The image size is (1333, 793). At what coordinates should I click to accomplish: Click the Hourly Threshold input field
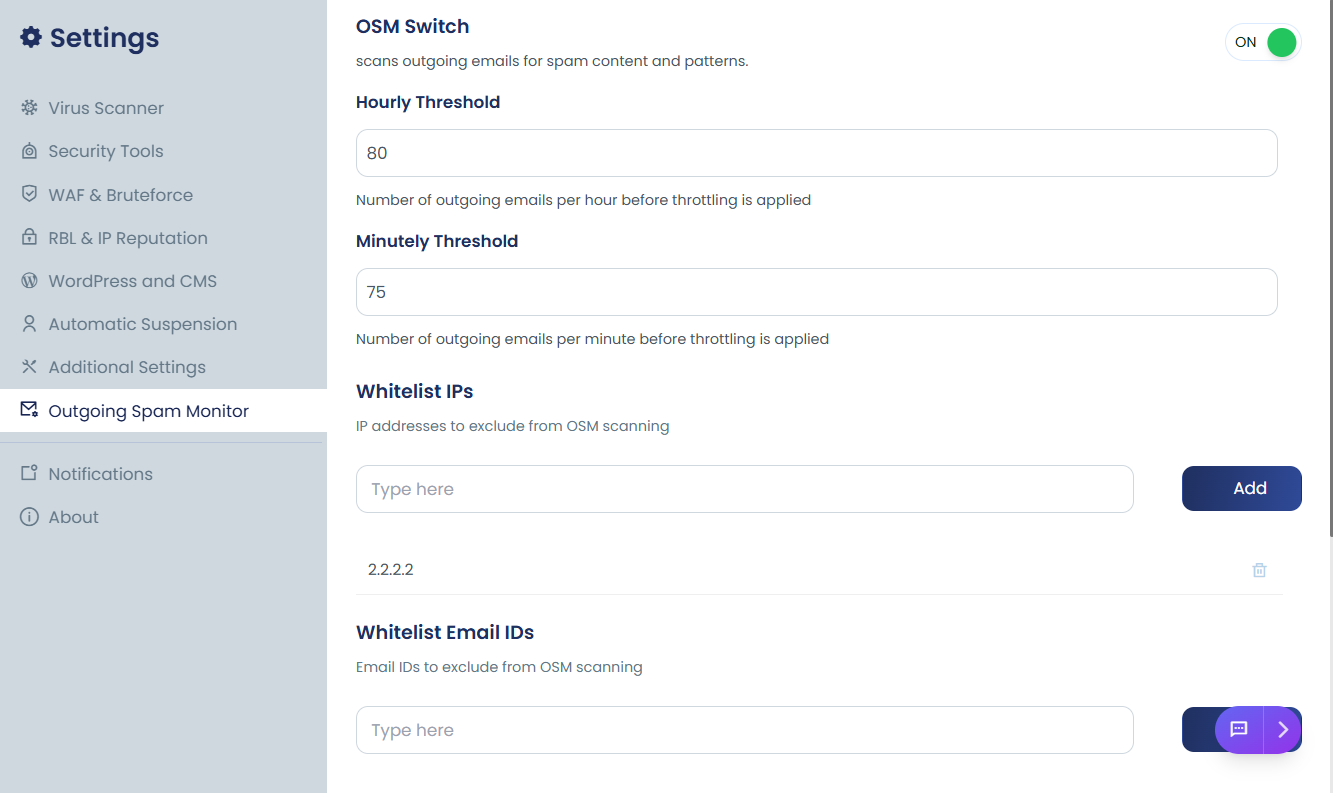click(x=816, y=153)
